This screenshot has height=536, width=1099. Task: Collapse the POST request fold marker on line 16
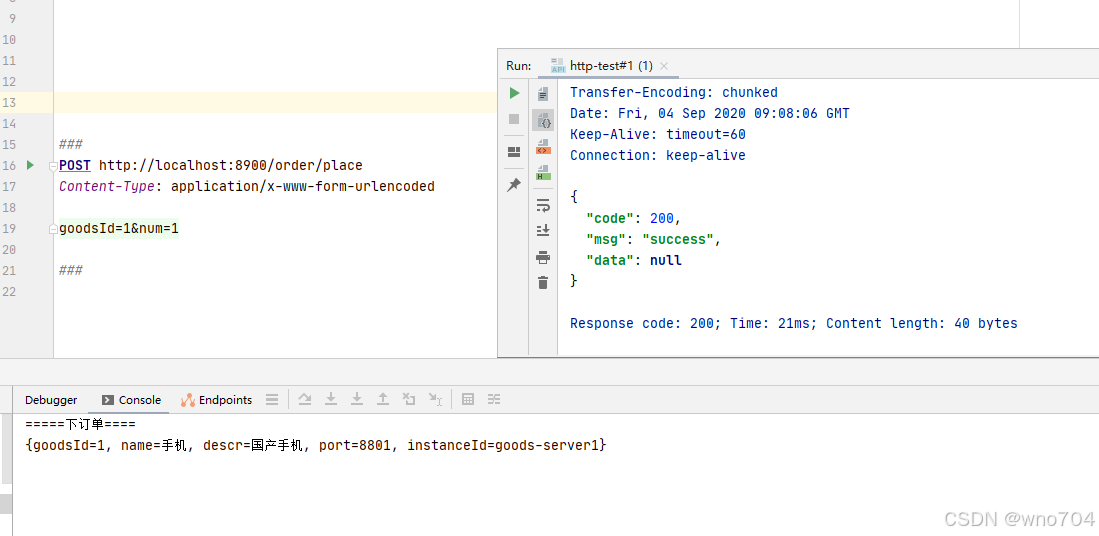point(53,166)
